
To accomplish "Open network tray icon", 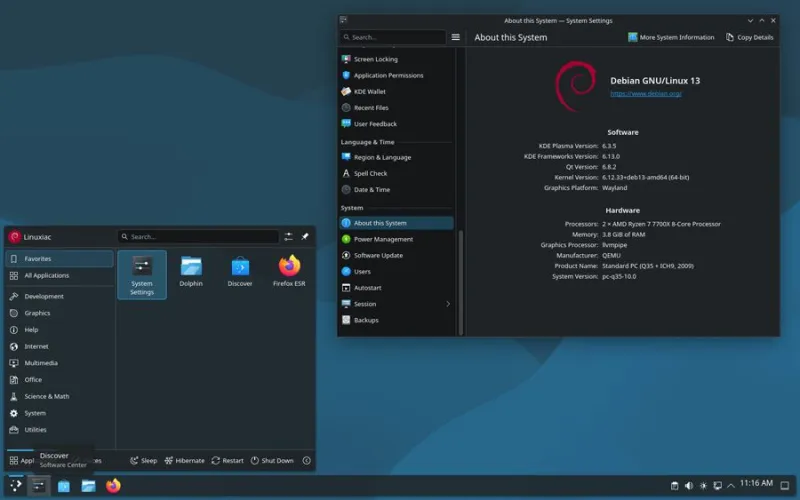I will (717, 486).
